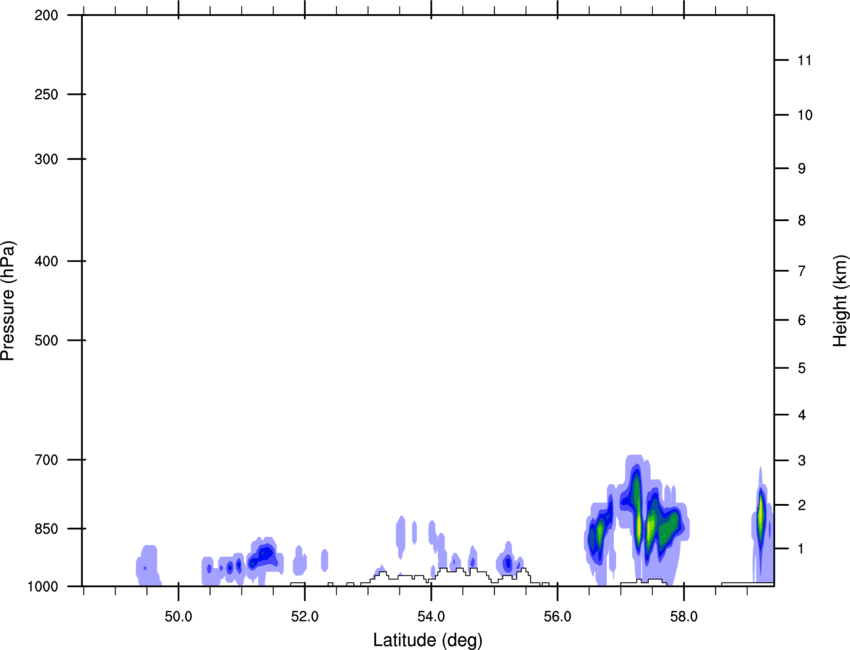Pick the 3 km height label
850x650 pixels.
802,460
